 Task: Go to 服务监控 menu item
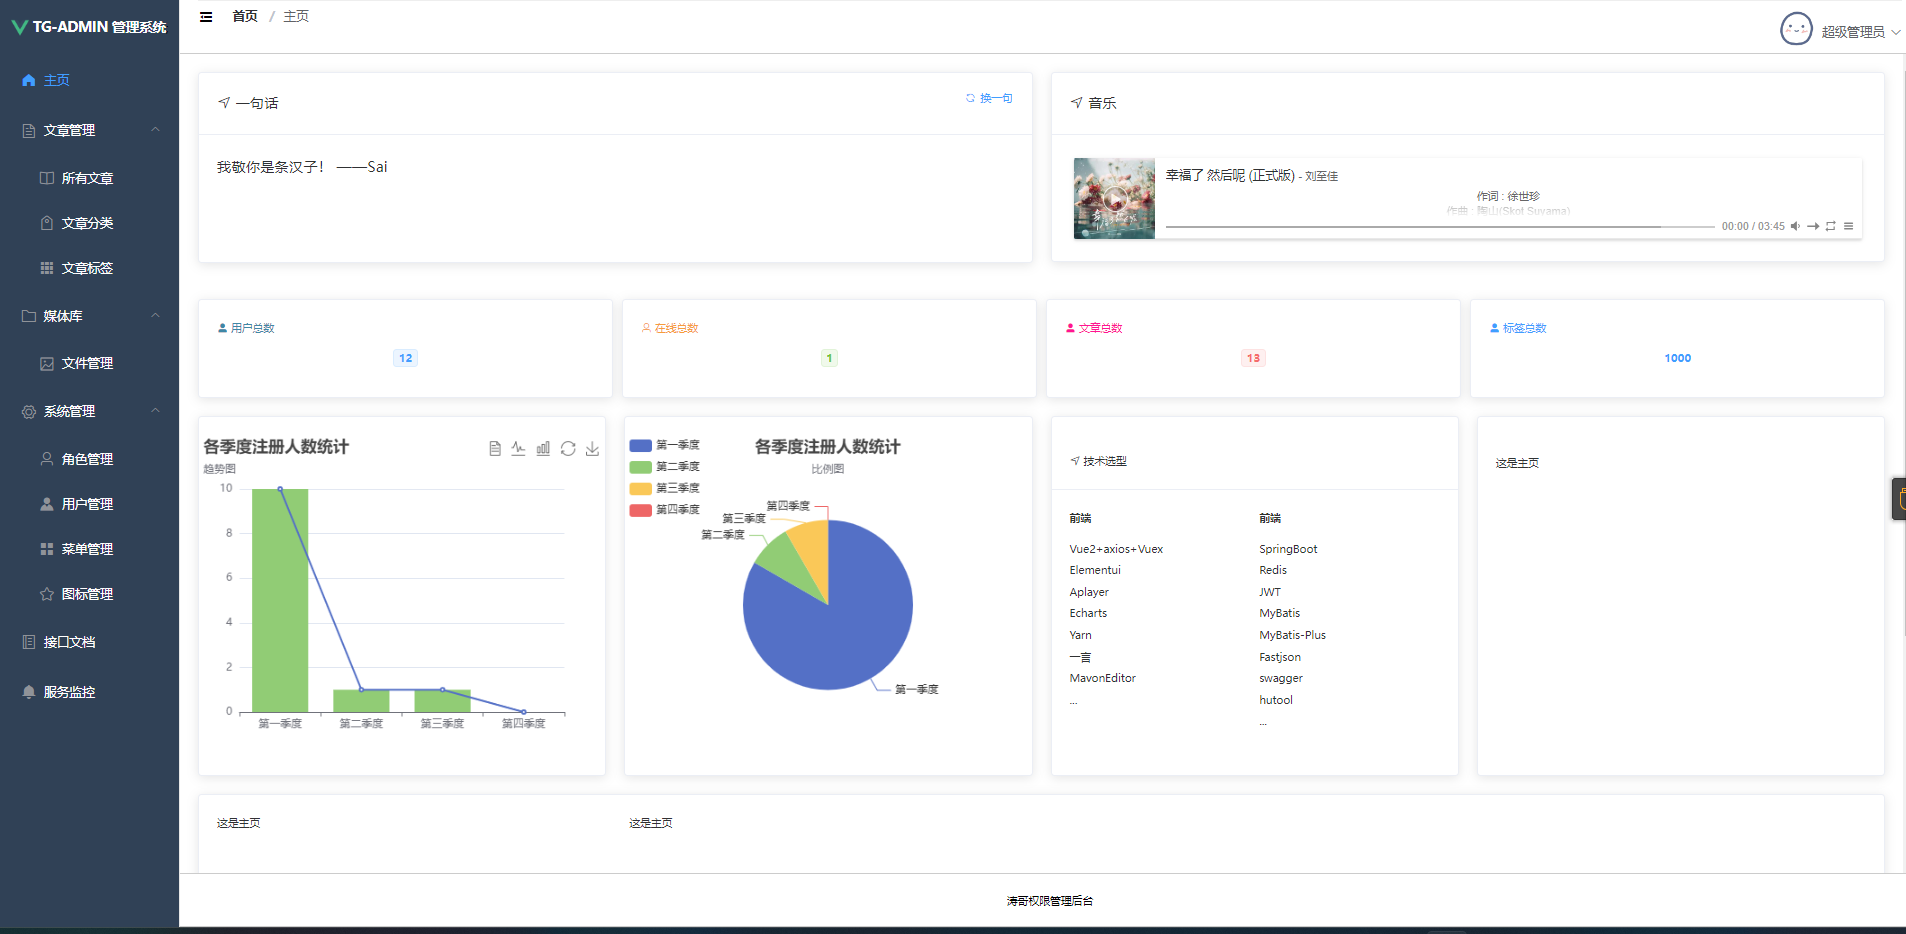point(69,692)
